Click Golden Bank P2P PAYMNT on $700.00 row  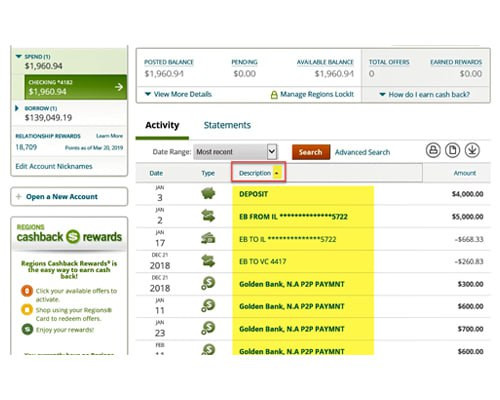tap(292, 329)
